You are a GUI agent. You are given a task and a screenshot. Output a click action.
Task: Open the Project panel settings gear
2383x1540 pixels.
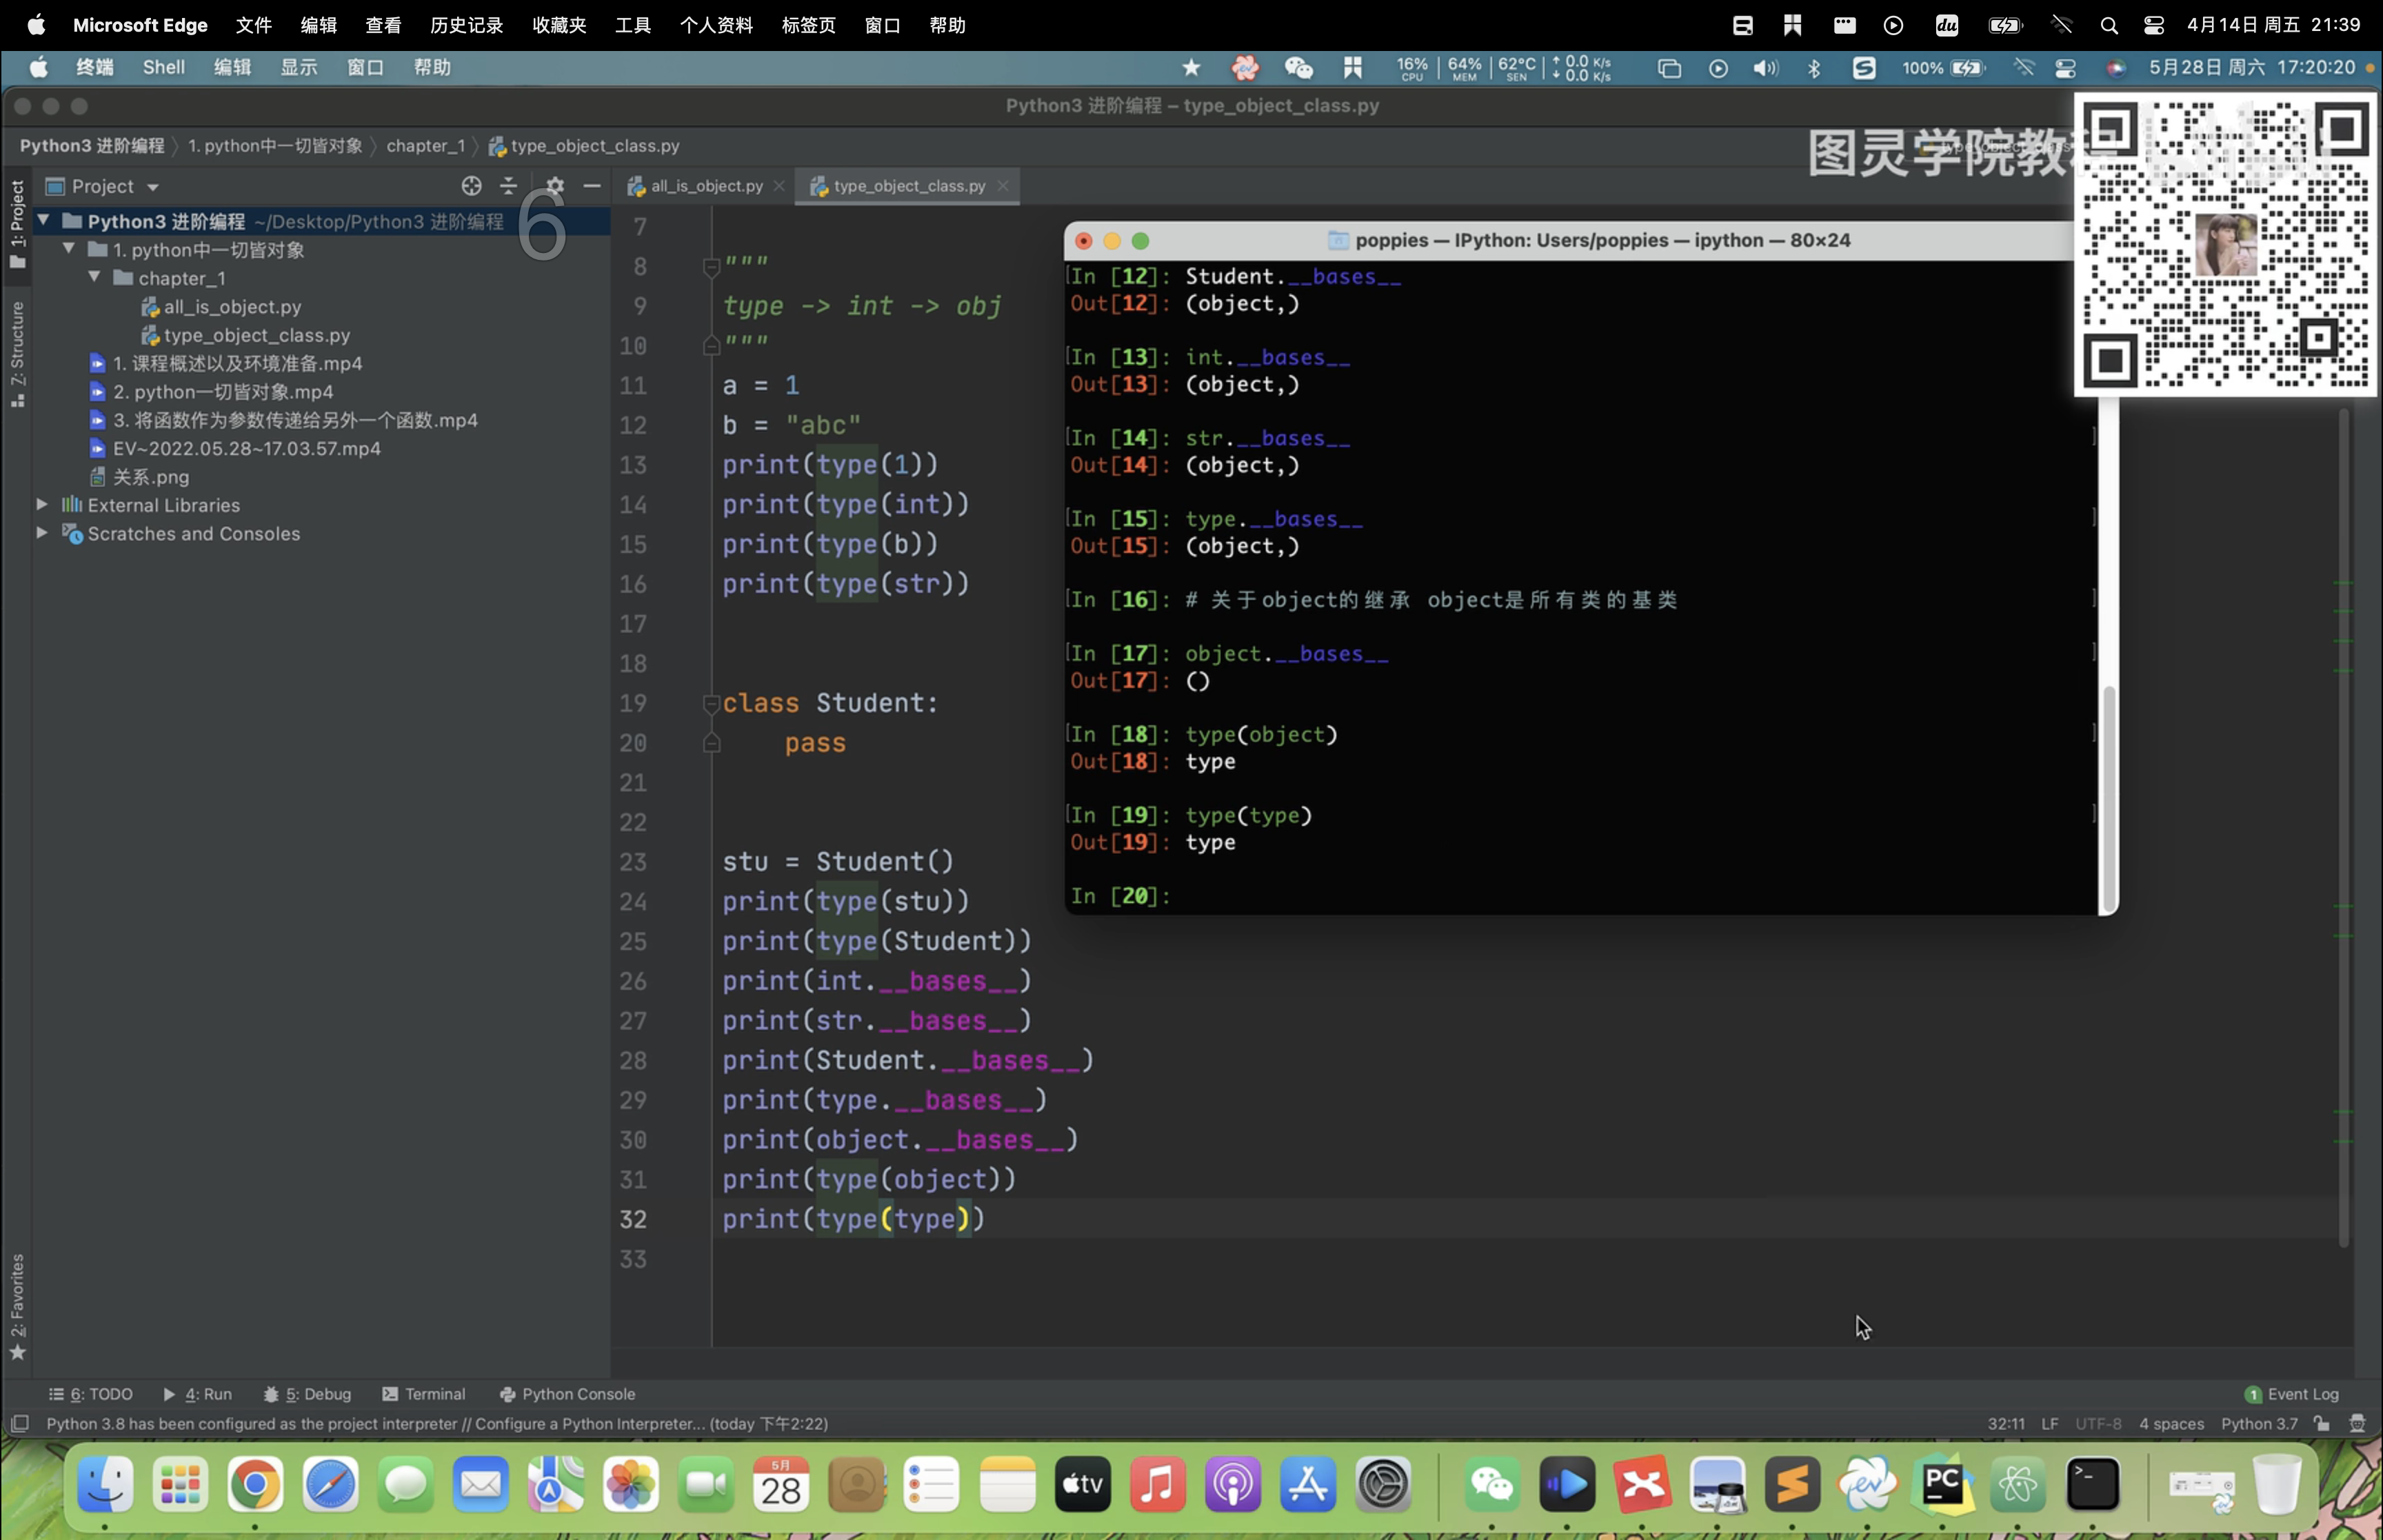click(x=555, y=186)
